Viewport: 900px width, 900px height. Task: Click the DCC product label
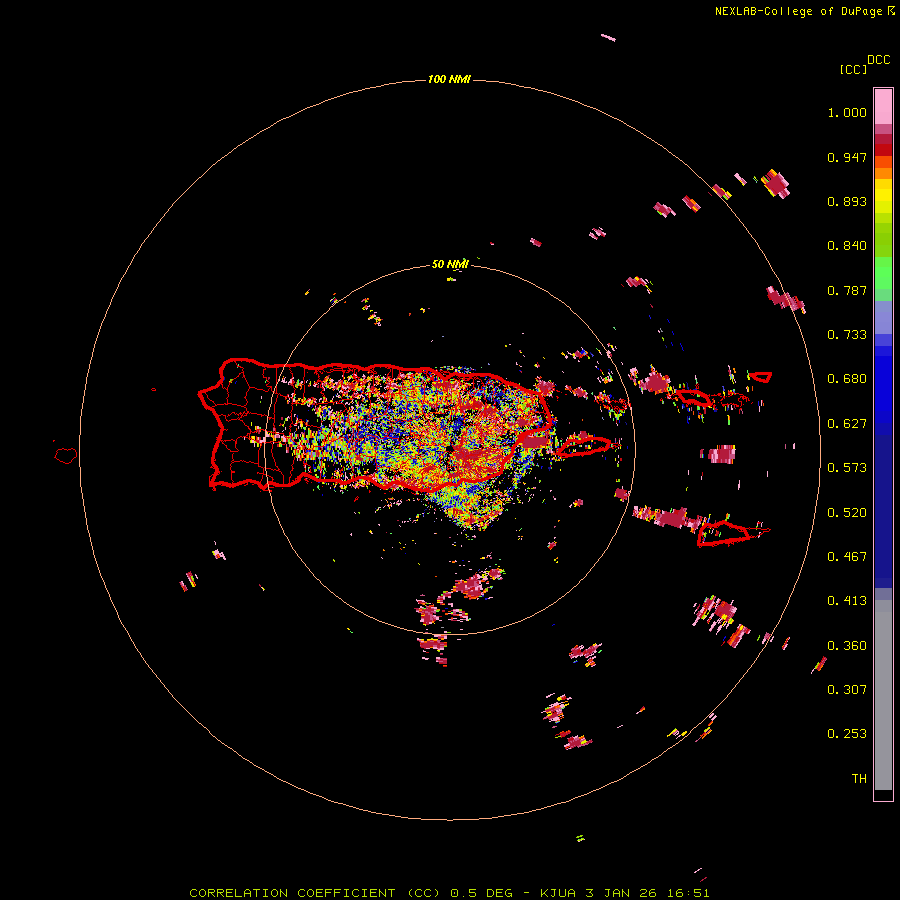879,60
